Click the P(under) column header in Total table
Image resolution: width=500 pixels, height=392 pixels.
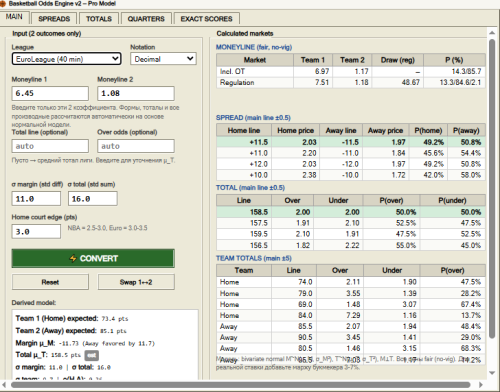452,200
